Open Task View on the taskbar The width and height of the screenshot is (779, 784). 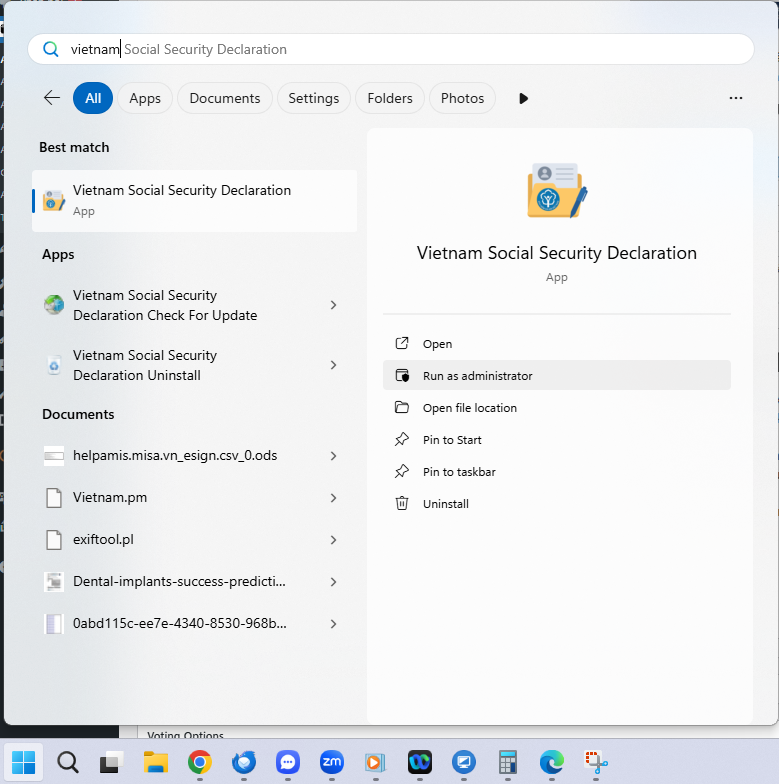(112, 762)
